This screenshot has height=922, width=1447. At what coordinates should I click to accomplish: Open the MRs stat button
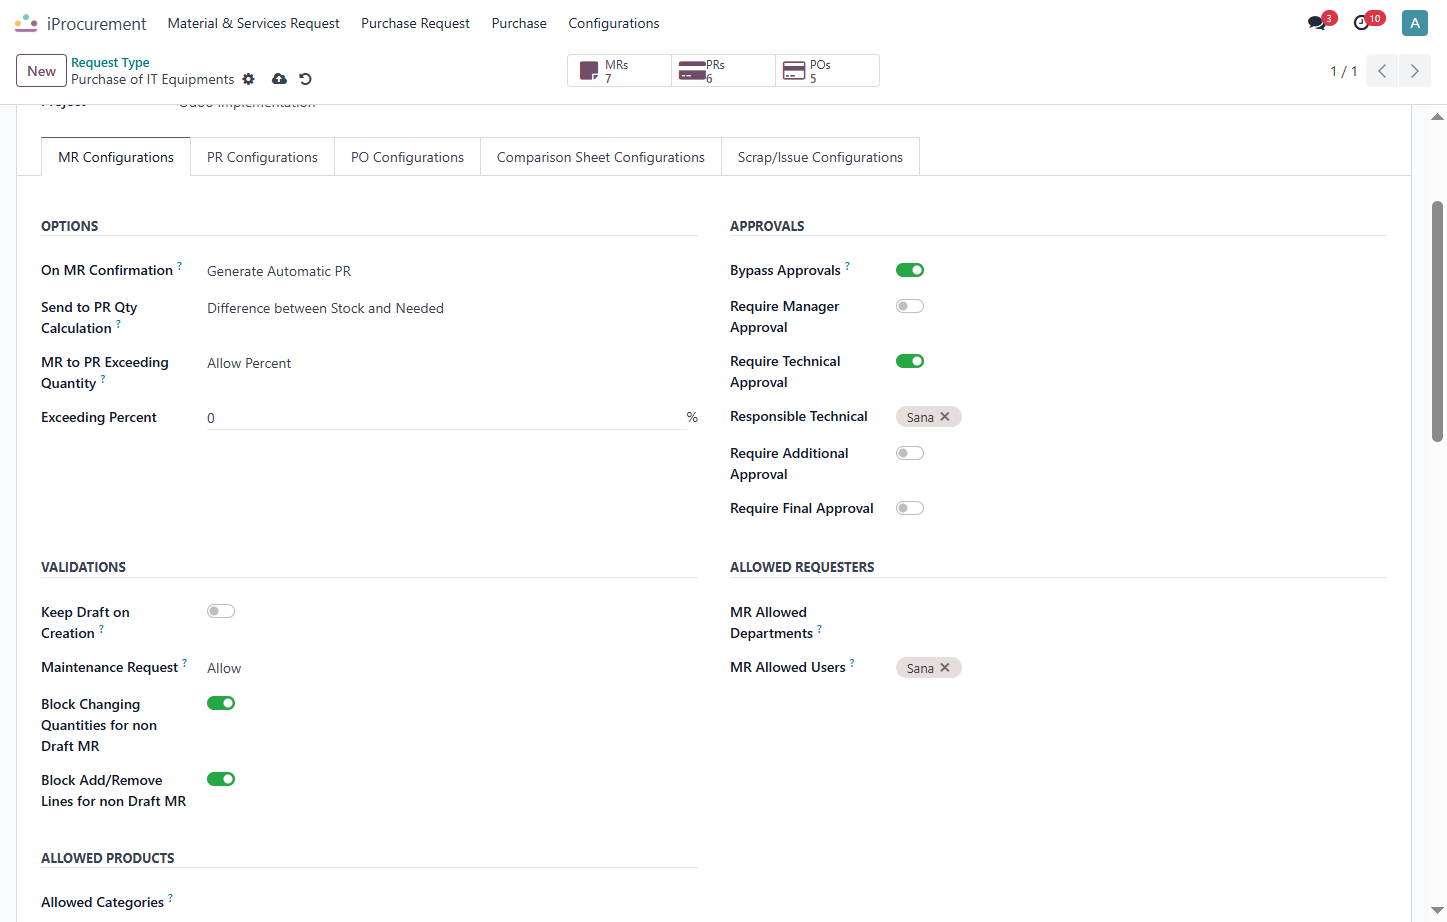(x=620, y=71)
